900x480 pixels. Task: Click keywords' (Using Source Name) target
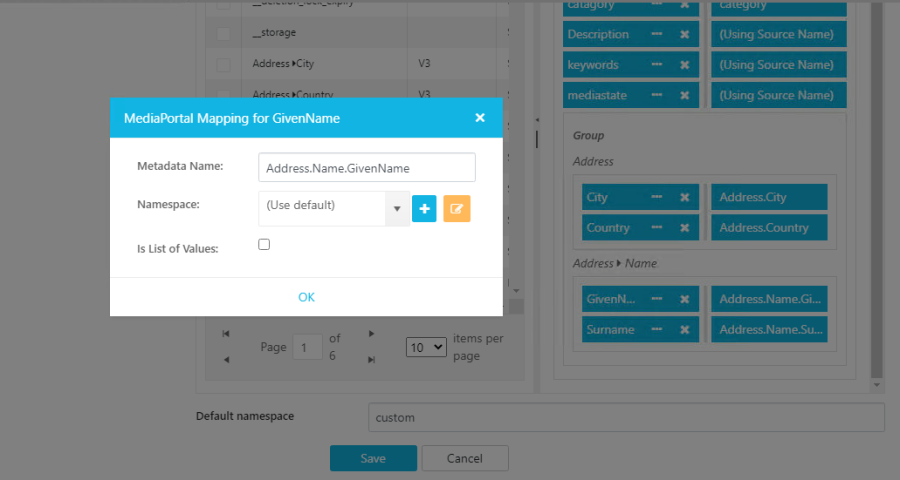779,65
